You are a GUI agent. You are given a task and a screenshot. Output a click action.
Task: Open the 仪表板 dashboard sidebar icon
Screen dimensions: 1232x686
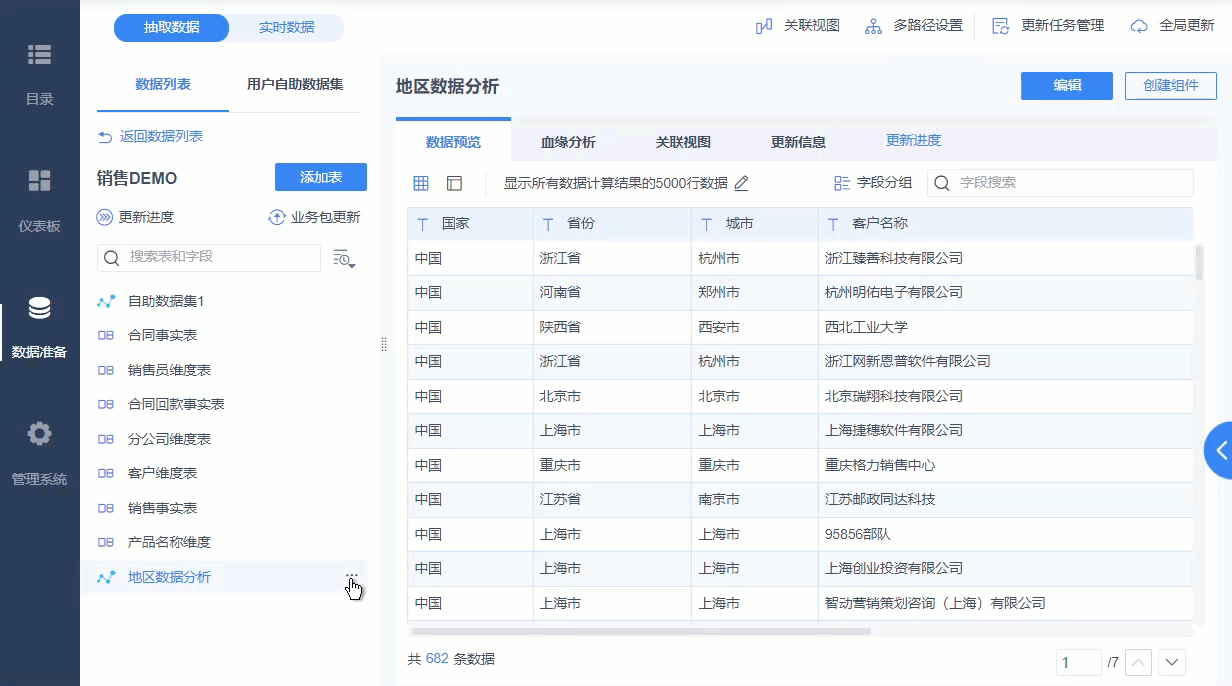39,181
